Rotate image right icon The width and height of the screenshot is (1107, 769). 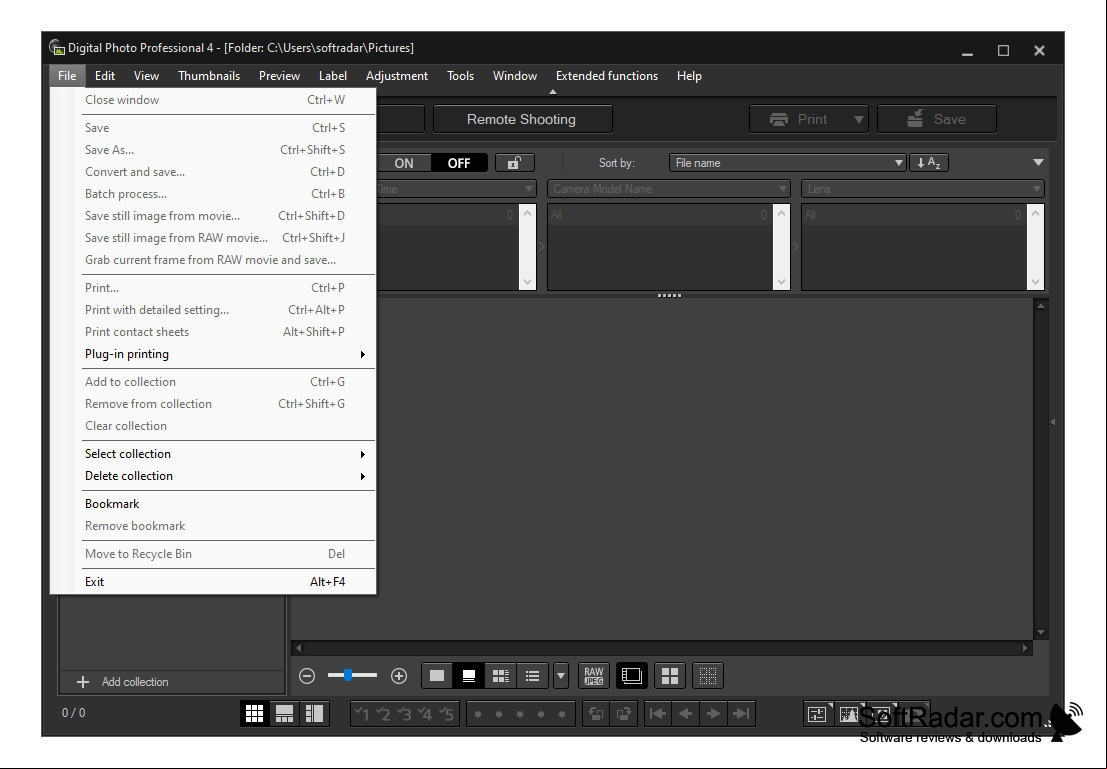point(623,714)
